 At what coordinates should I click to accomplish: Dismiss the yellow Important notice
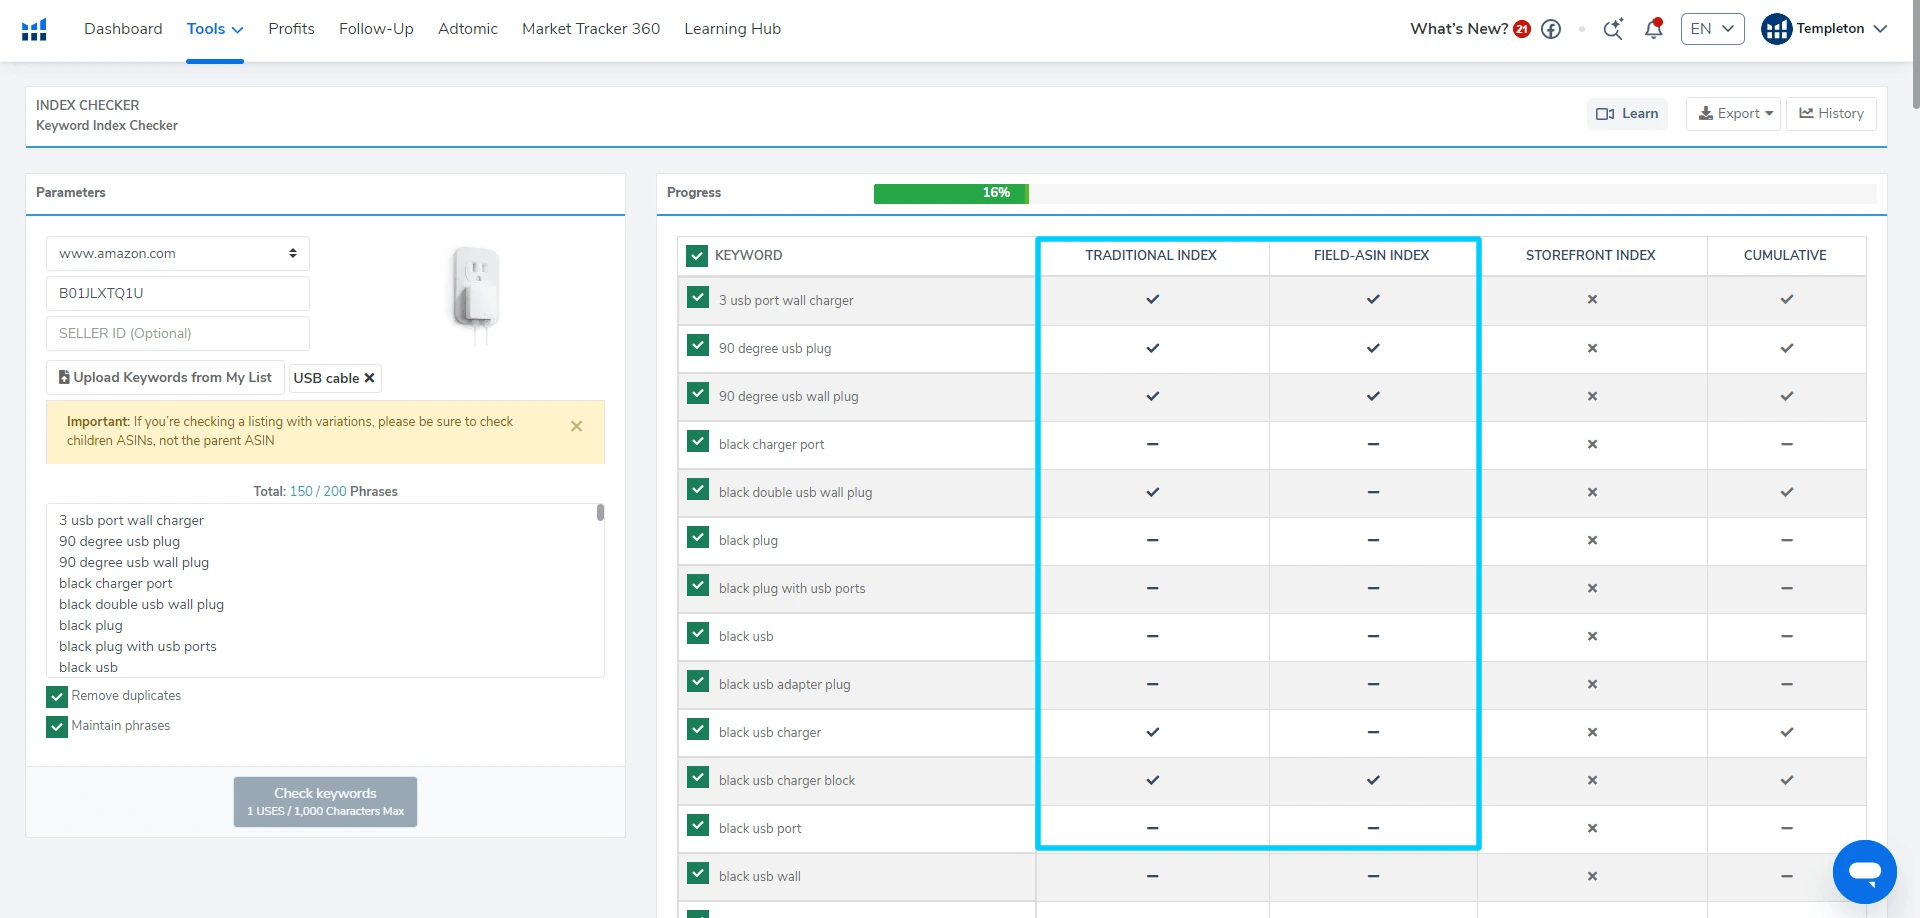576,426
